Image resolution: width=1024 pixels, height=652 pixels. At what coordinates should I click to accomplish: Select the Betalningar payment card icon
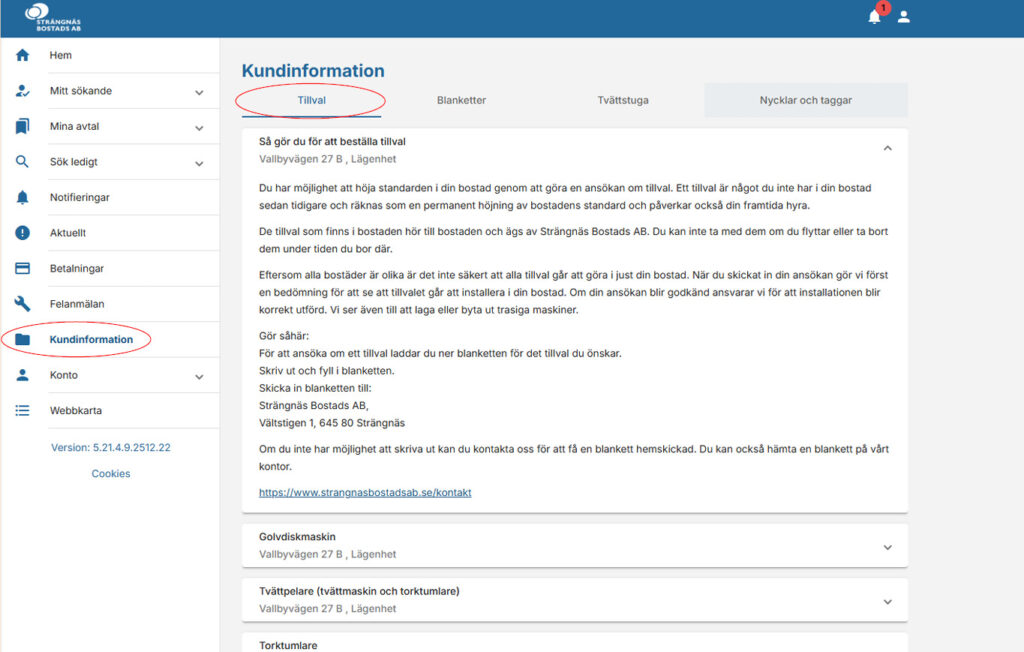22,268
